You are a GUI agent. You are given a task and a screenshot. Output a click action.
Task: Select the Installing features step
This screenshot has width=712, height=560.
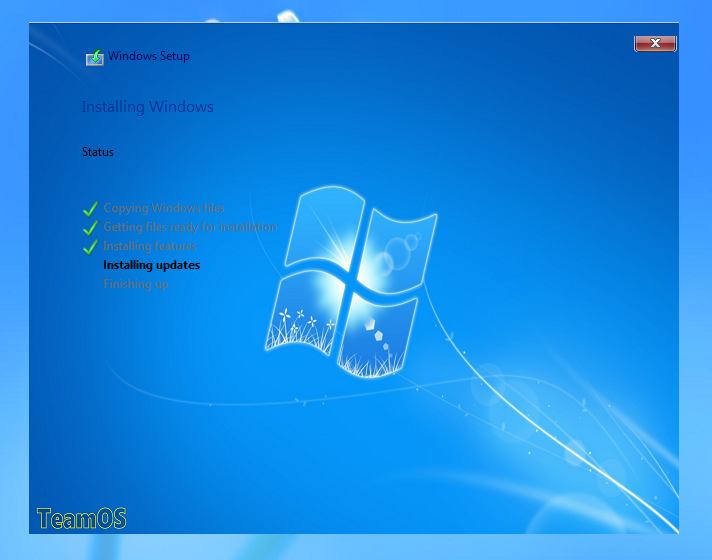[x=150, y=246]
